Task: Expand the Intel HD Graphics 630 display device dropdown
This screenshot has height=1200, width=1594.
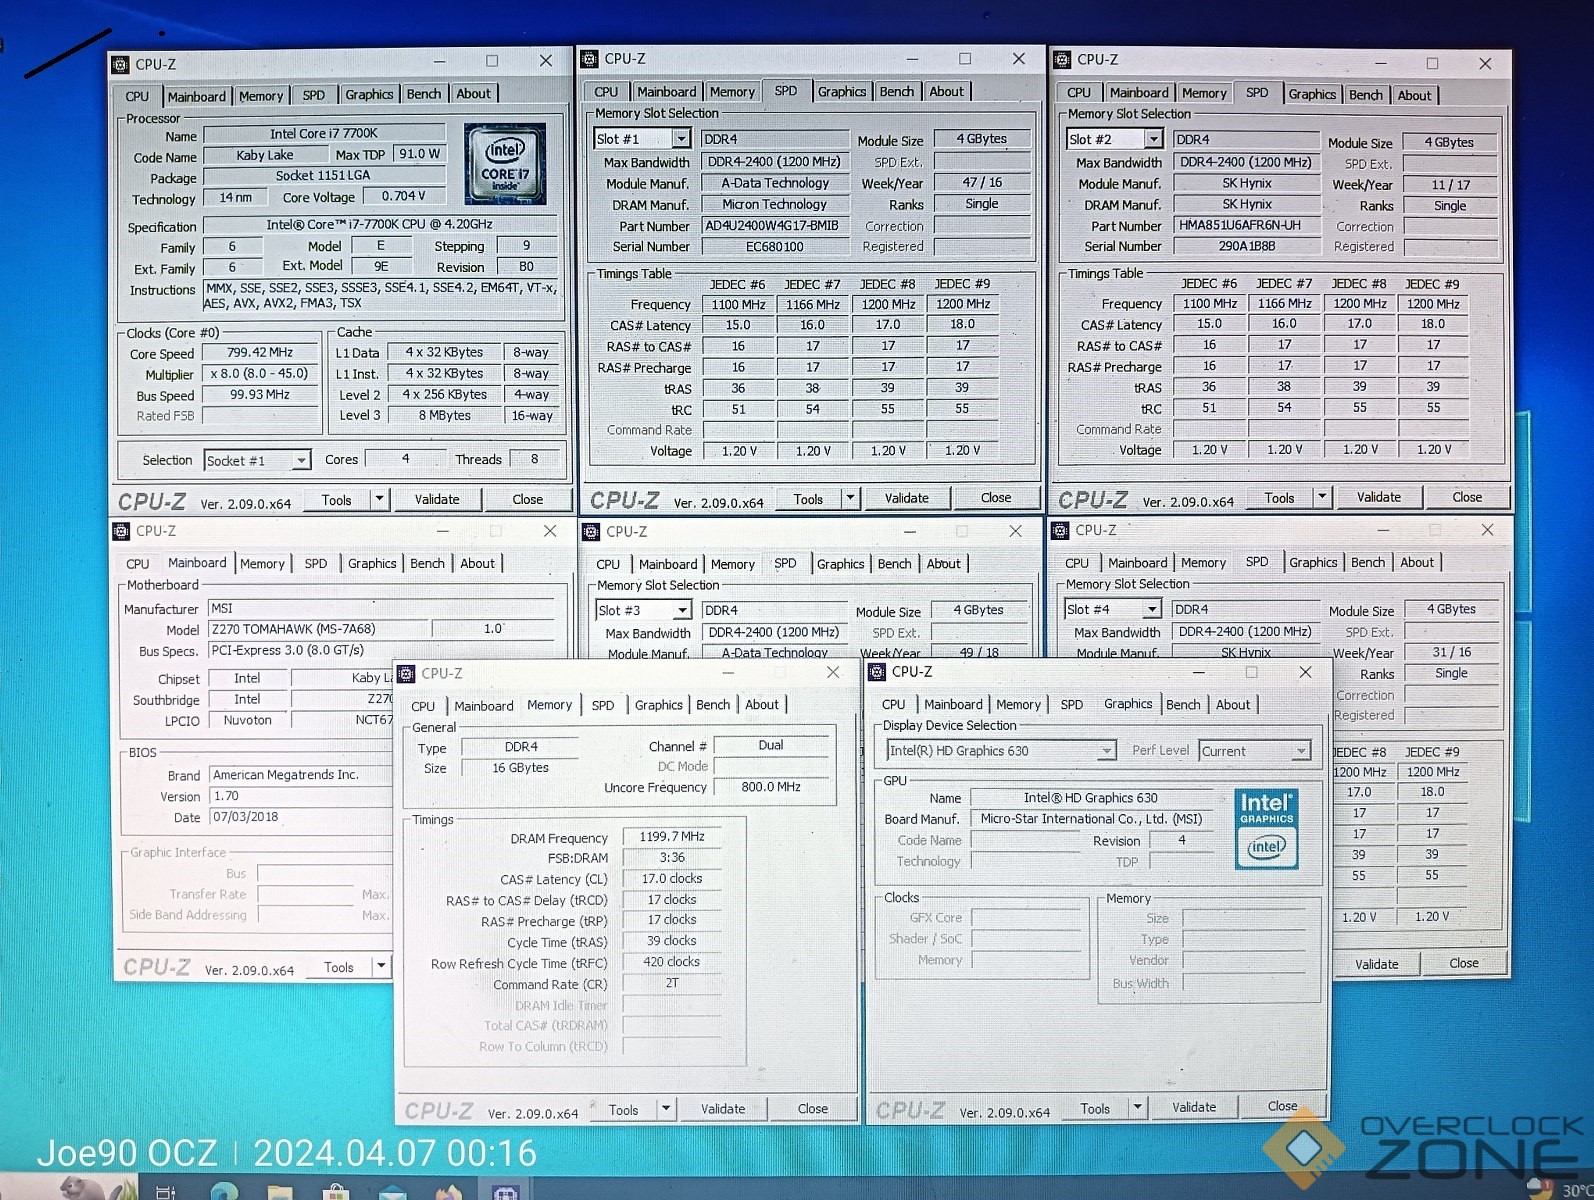Action: [x=1106, y=751]
